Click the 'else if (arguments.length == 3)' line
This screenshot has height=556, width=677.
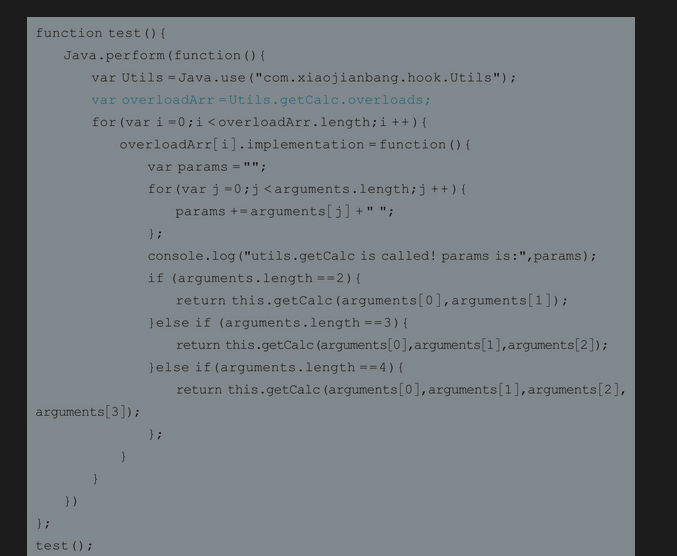(278, 323)
